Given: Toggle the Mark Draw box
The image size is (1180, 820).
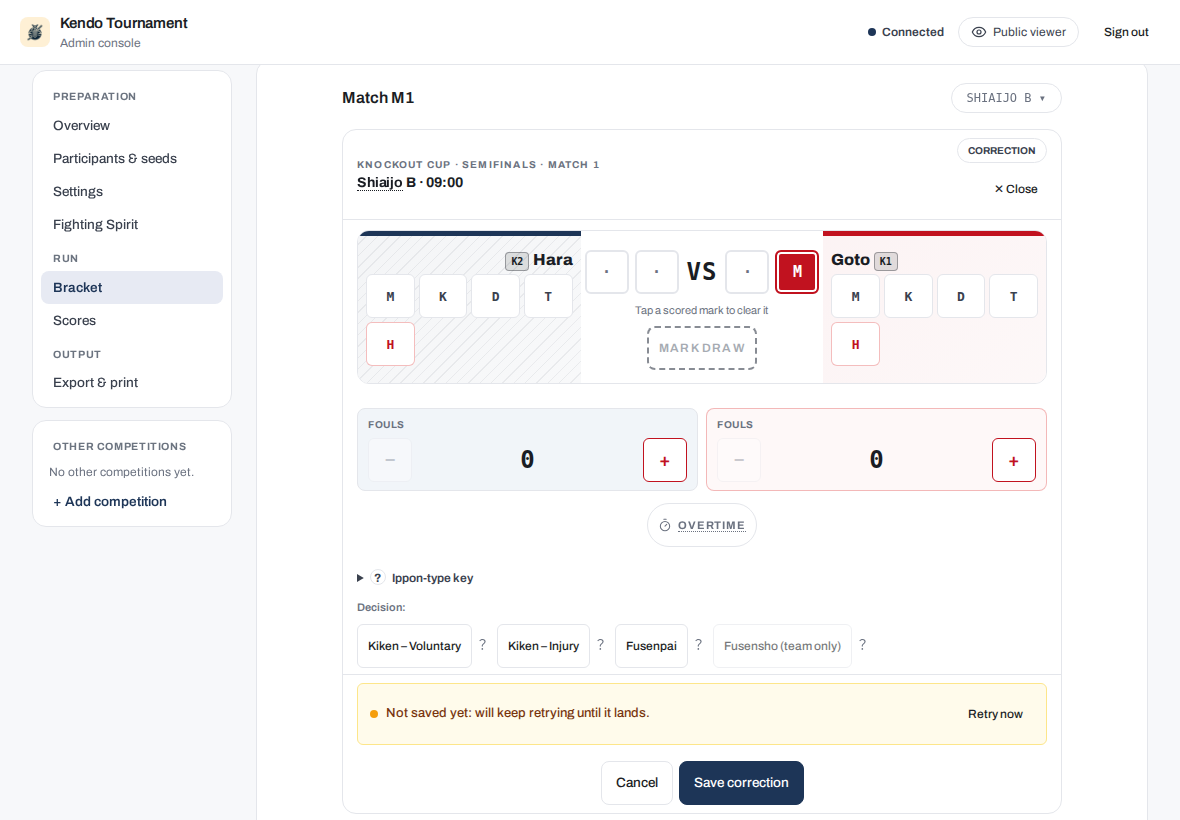Looking at the screenshot, I should [x=701, y=348].
